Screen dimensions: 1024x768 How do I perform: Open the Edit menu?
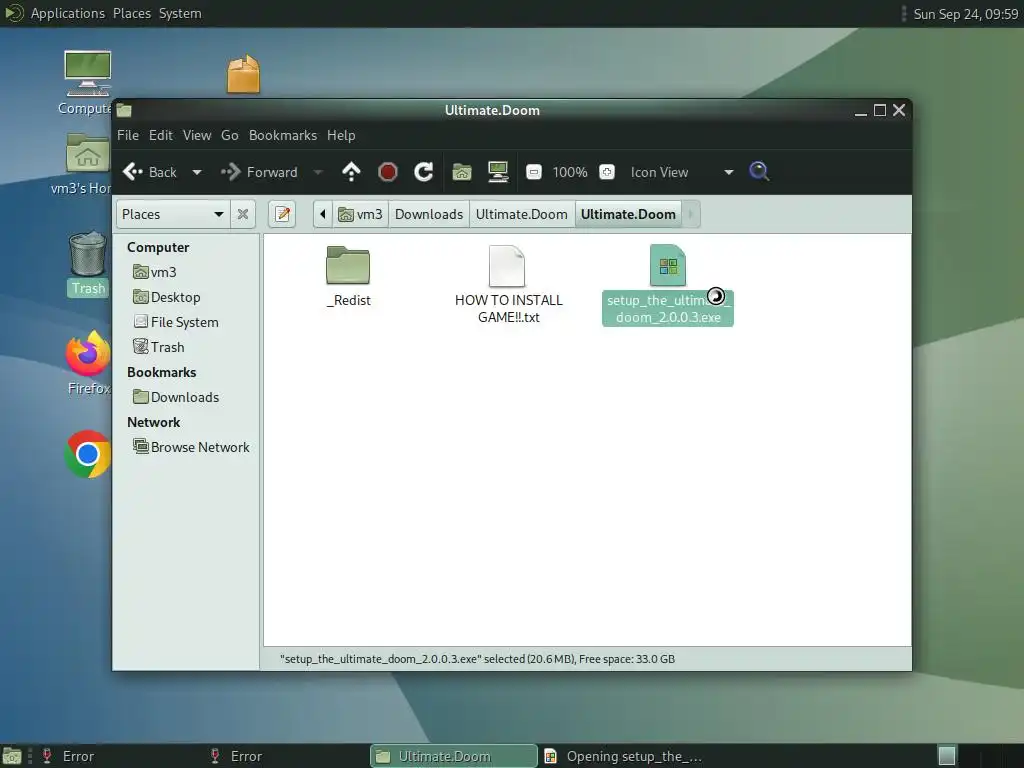tap(161, 135)
